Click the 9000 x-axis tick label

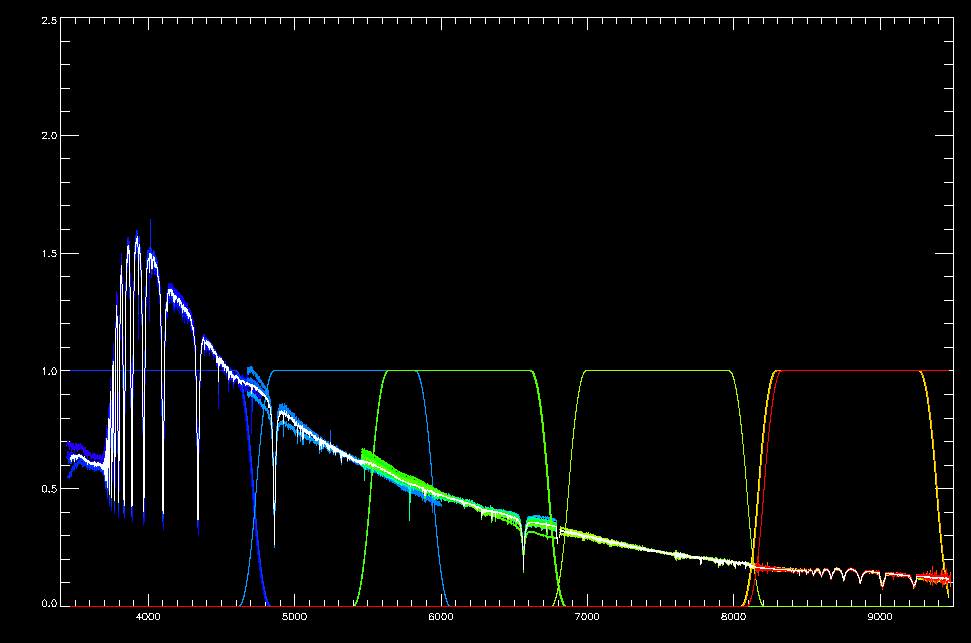(879, 618)
